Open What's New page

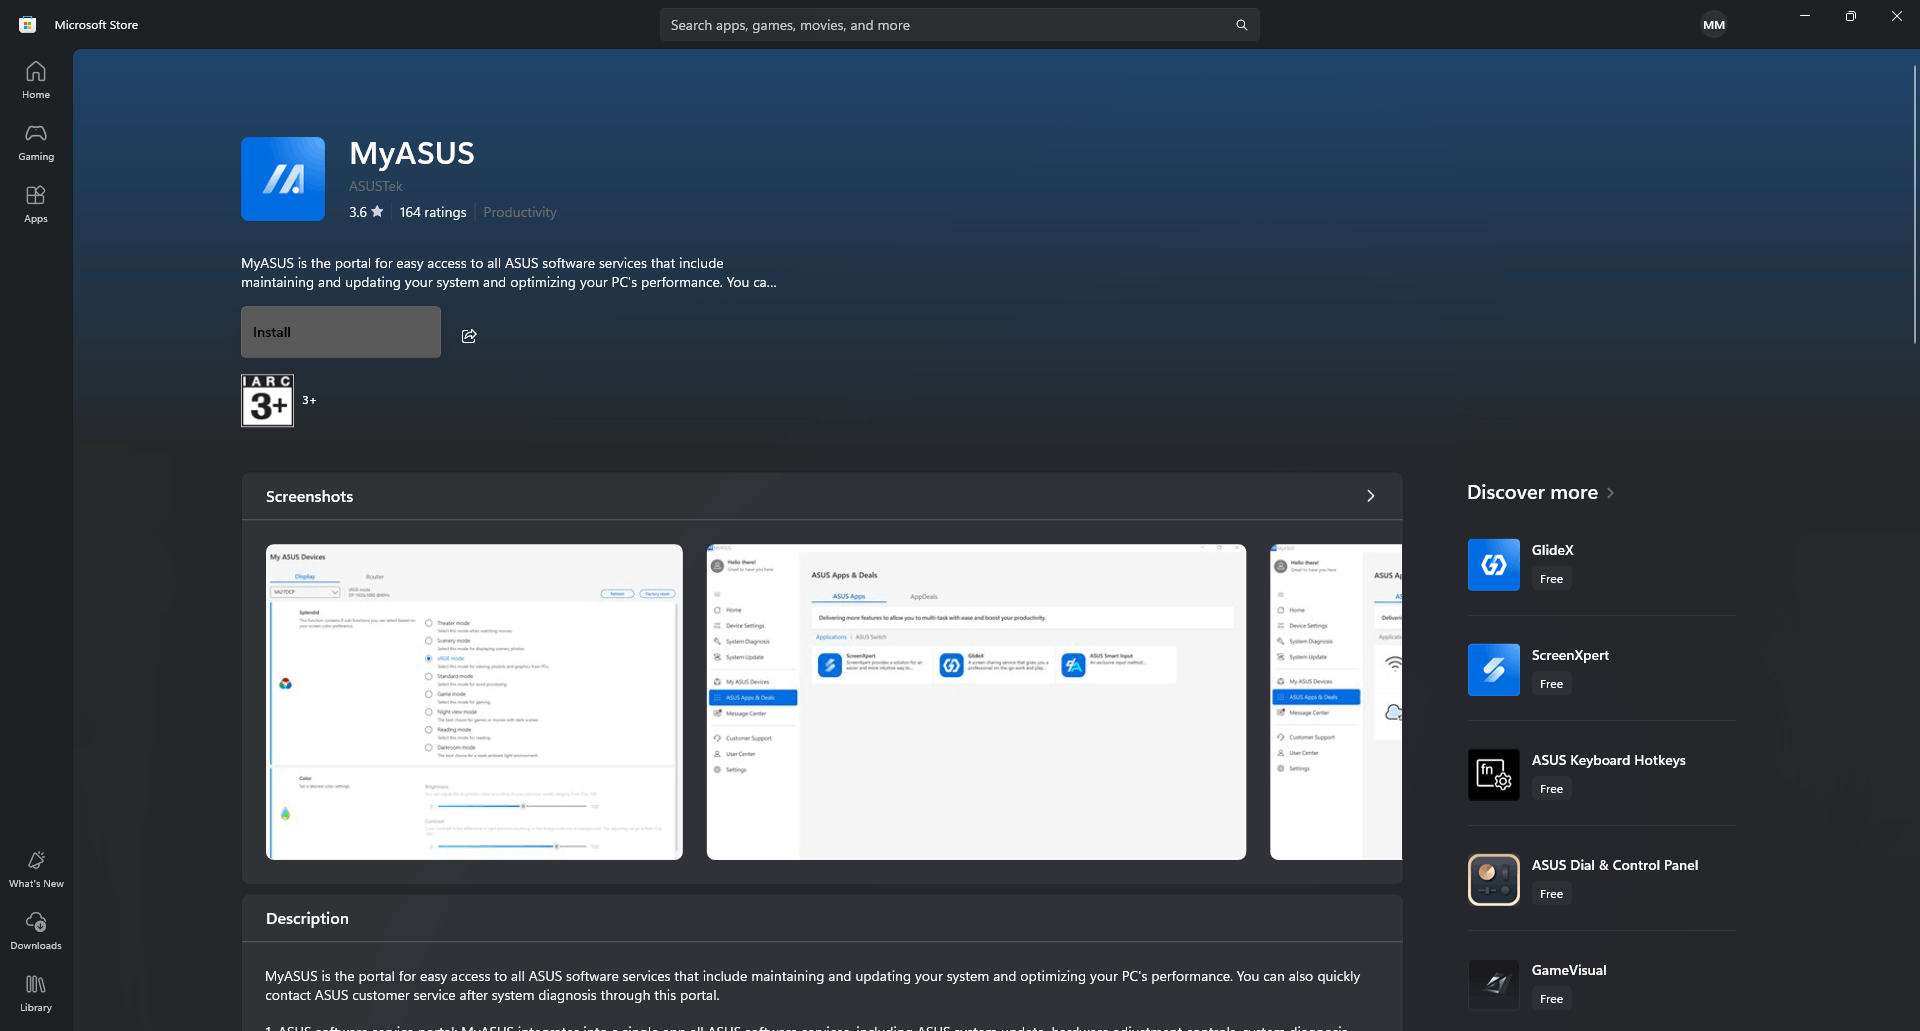36,869
